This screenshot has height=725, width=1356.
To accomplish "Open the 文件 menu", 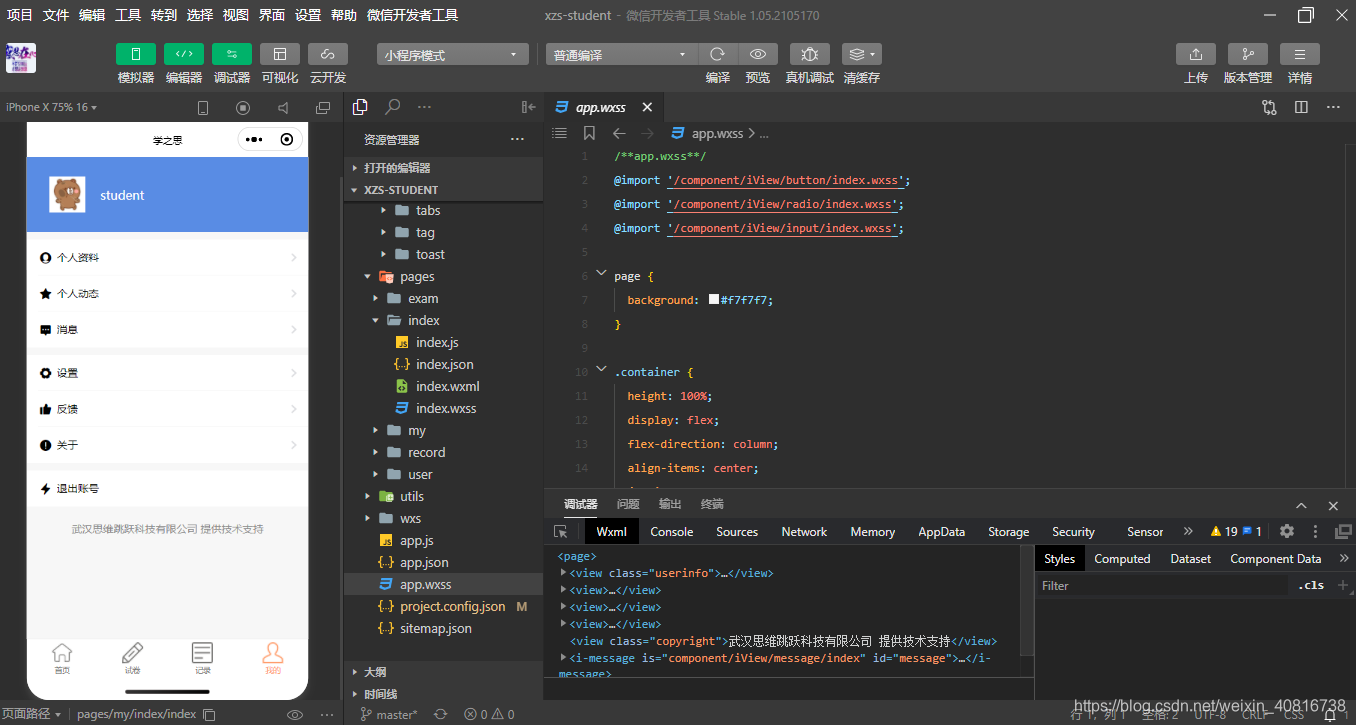I will (56, 15).
